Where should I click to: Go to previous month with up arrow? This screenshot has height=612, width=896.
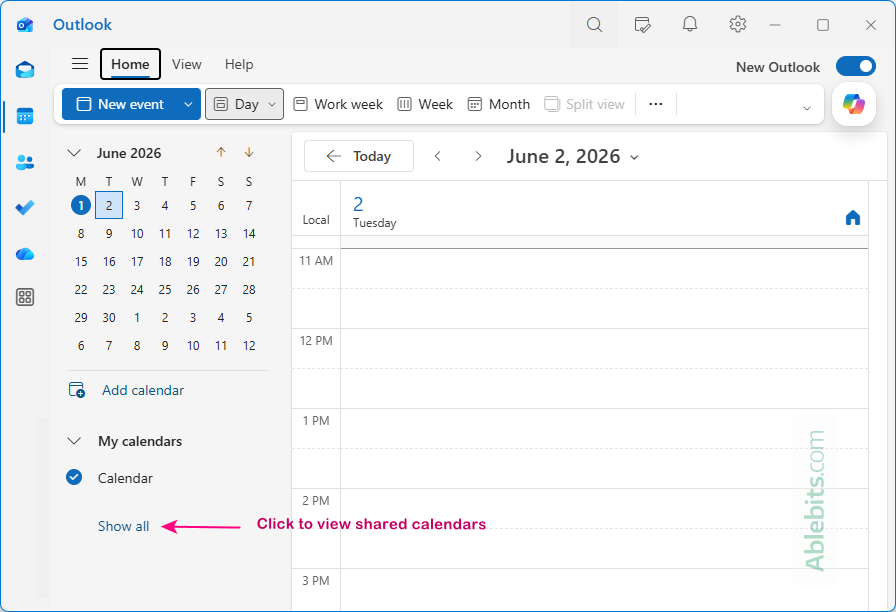point(221,152)
